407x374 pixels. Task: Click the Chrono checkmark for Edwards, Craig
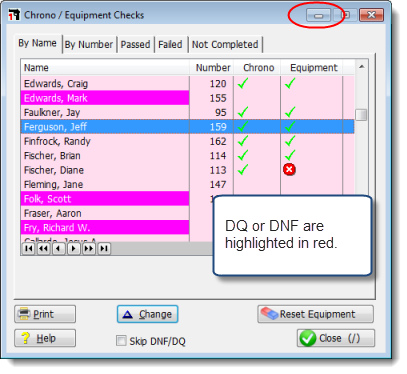(243, 83)
